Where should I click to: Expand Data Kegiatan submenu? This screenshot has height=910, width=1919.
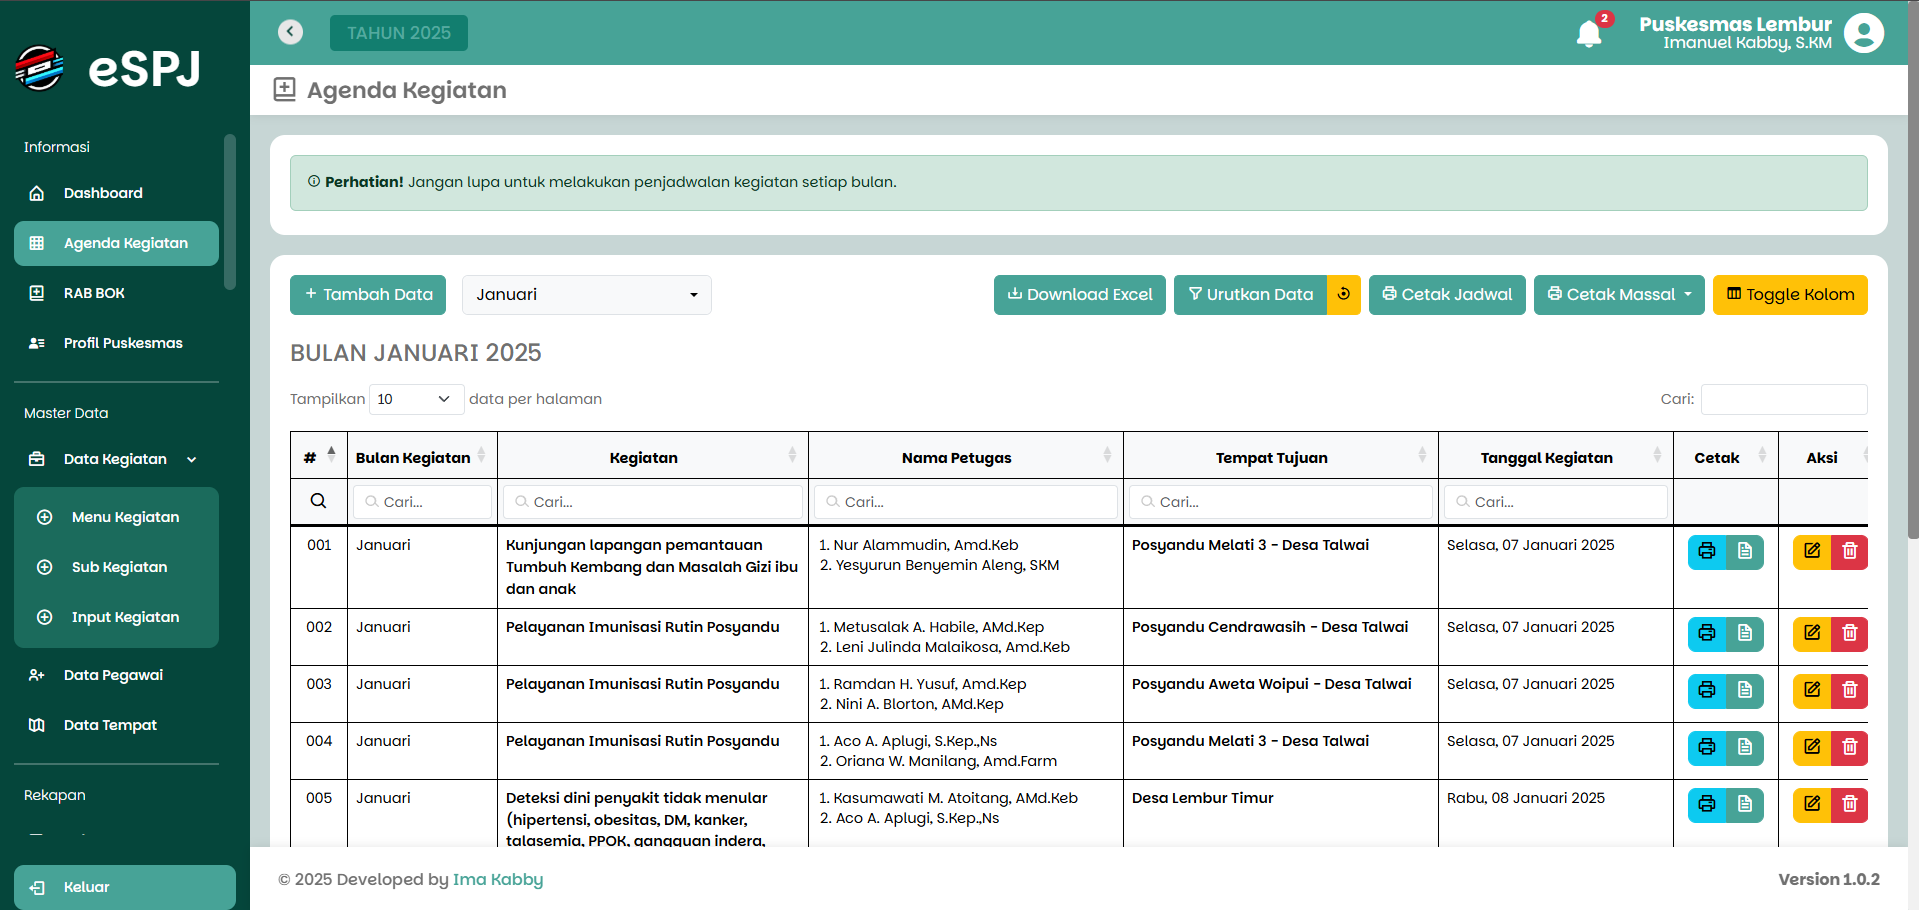(x=116, y=459)
